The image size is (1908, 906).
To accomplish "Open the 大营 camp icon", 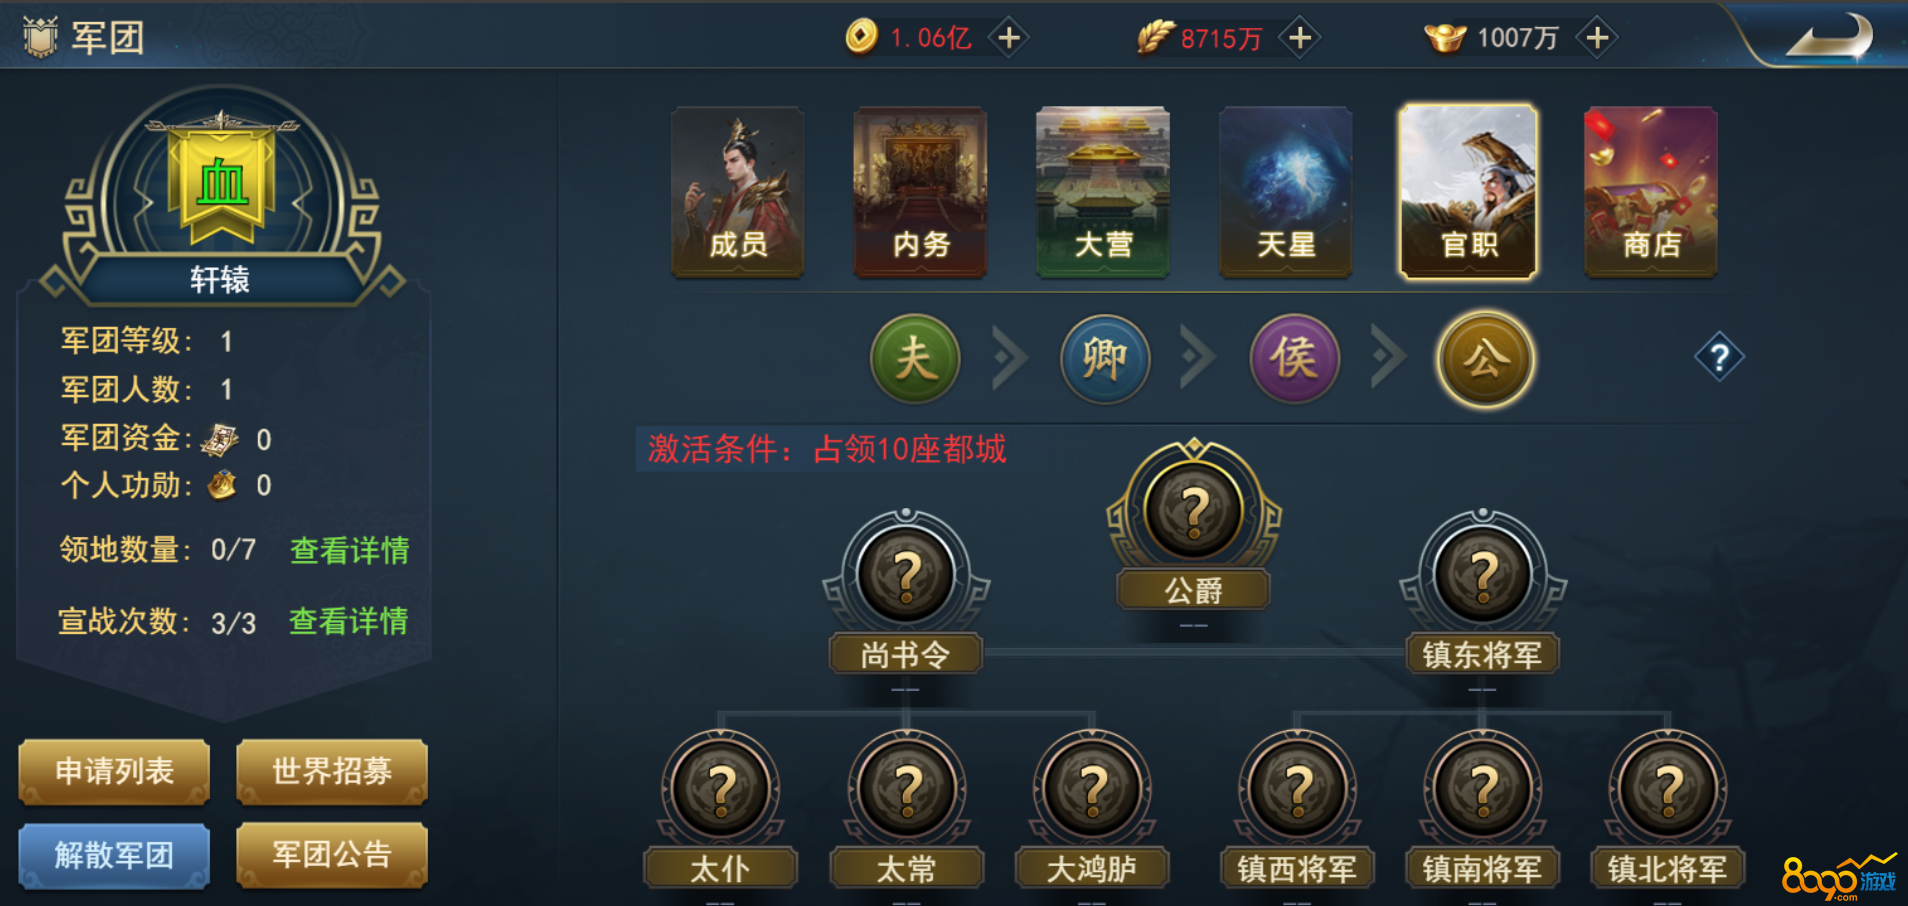I will [x=1103, y=192].
